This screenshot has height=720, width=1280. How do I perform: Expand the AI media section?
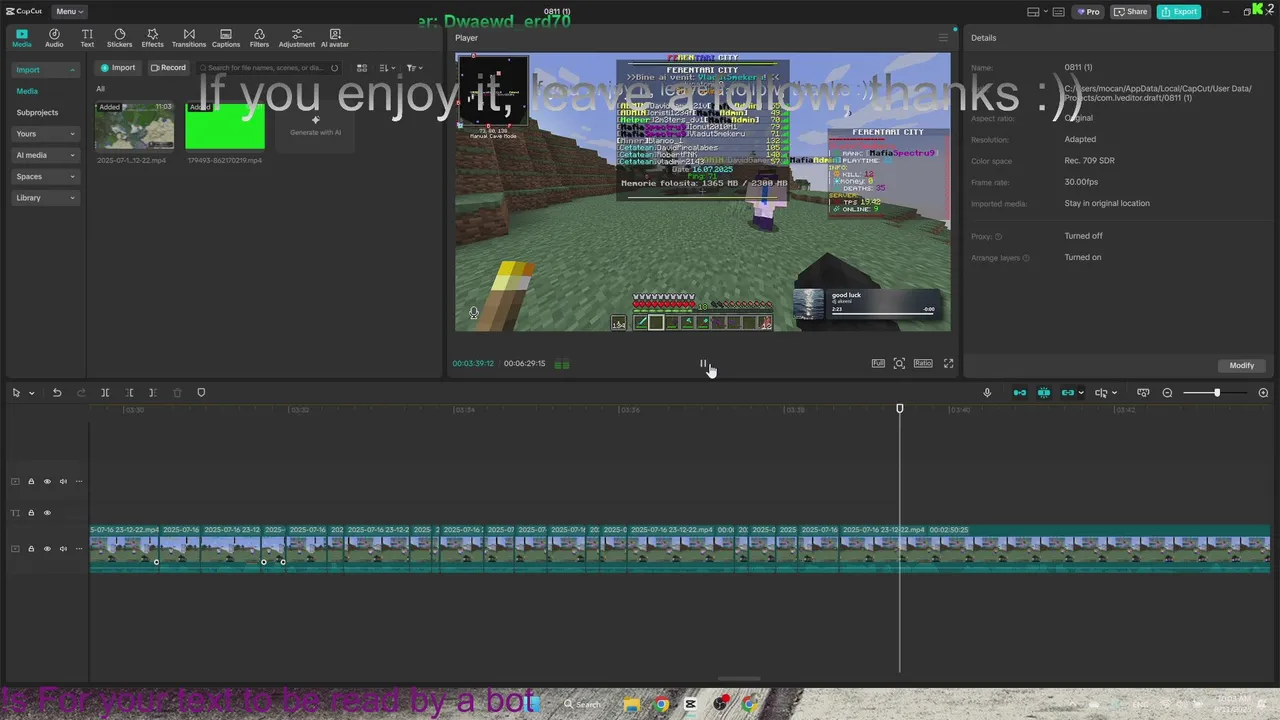coord(45,155)
